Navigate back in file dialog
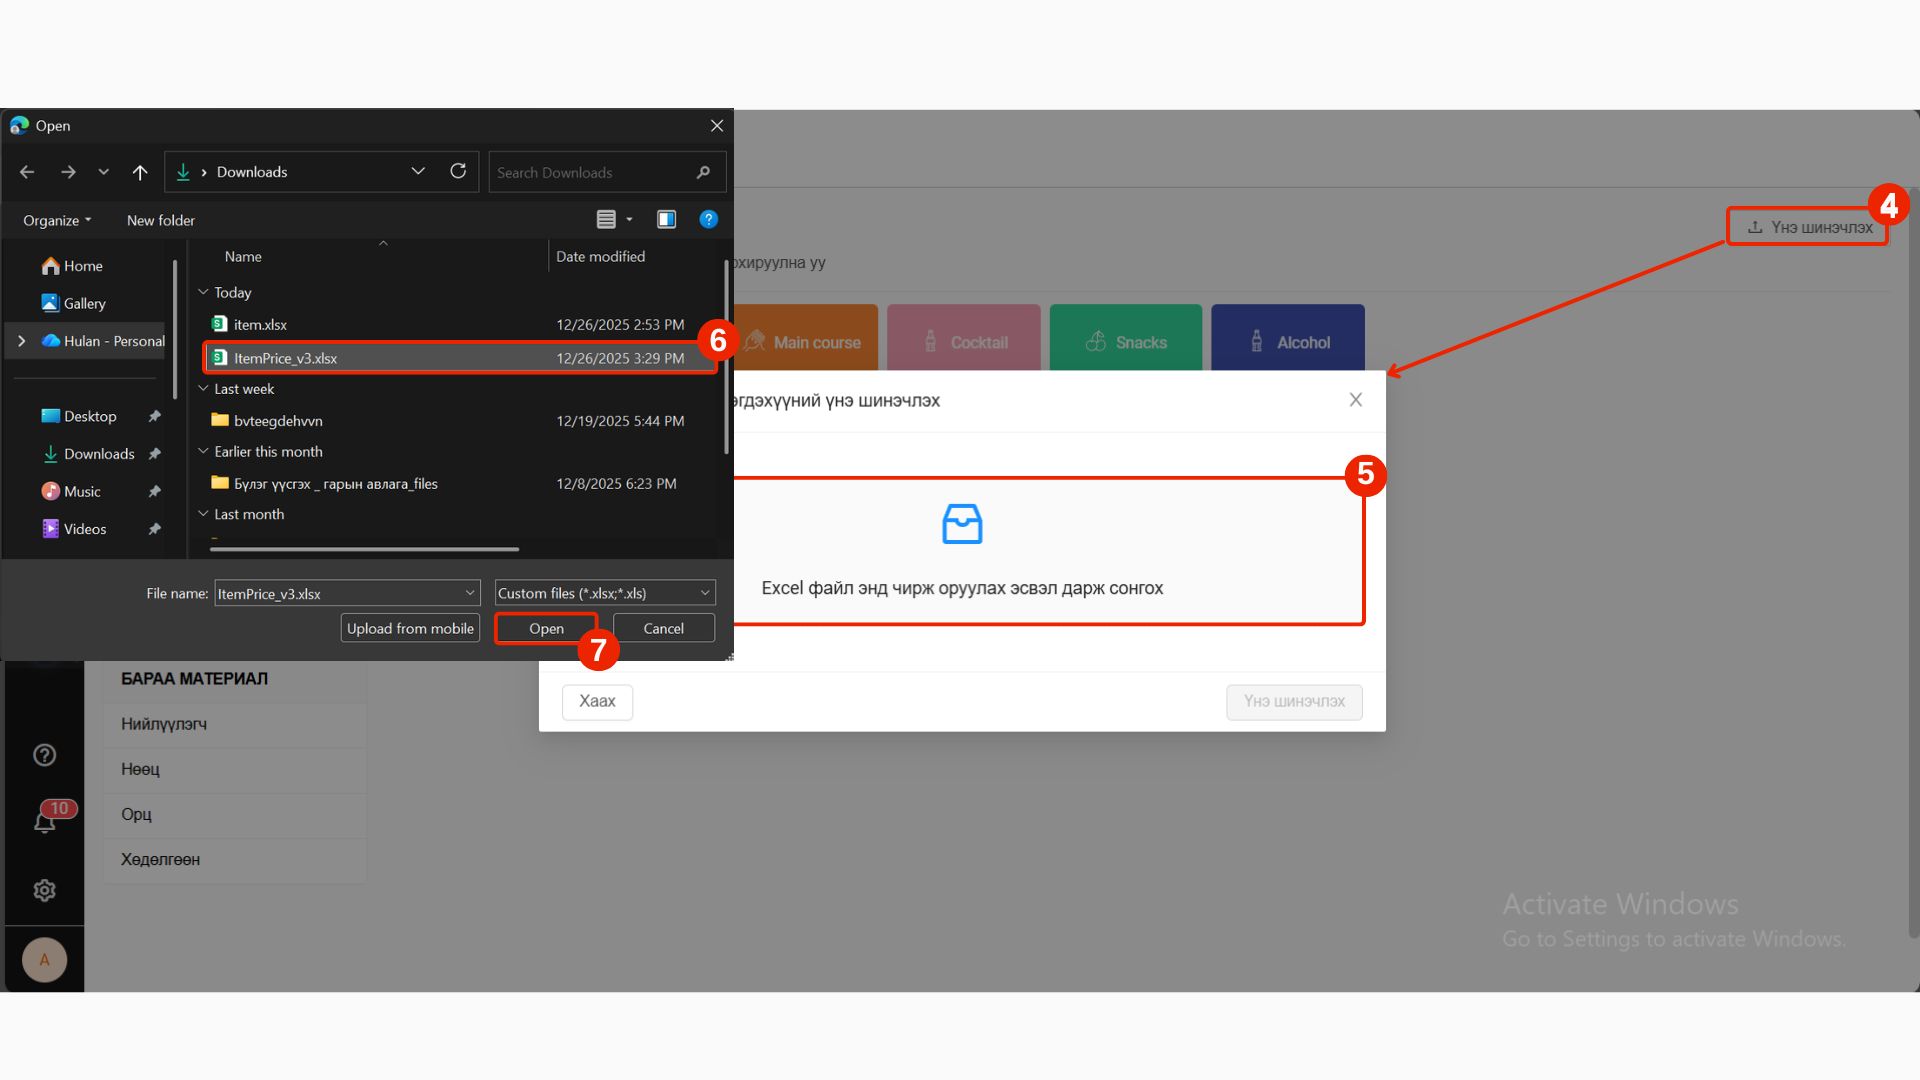 pyautogui.click(x=27, y=172)
